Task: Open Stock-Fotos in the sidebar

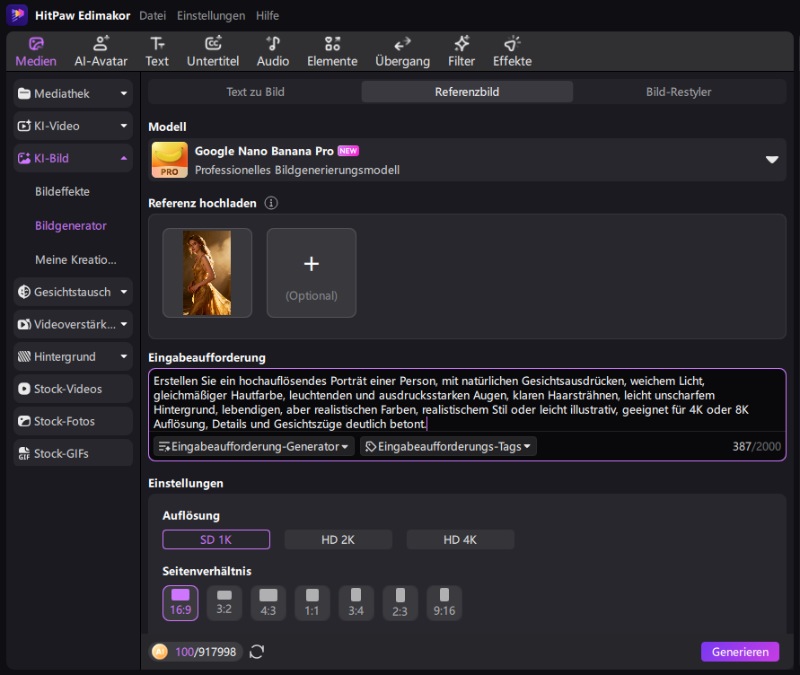Action: pos(73,421)
